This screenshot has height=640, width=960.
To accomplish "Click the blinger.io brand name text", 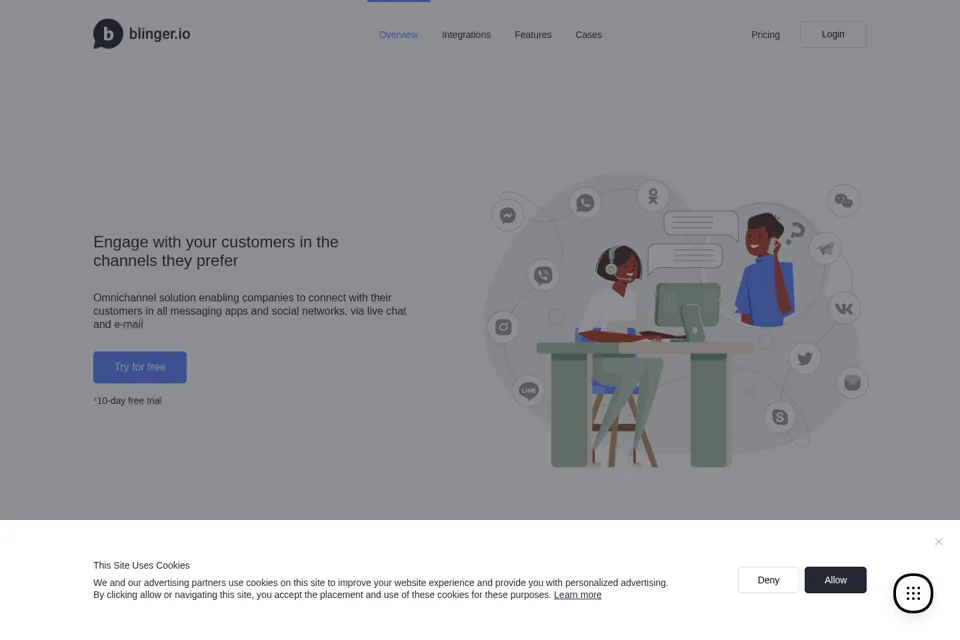I will pos(159,34).
